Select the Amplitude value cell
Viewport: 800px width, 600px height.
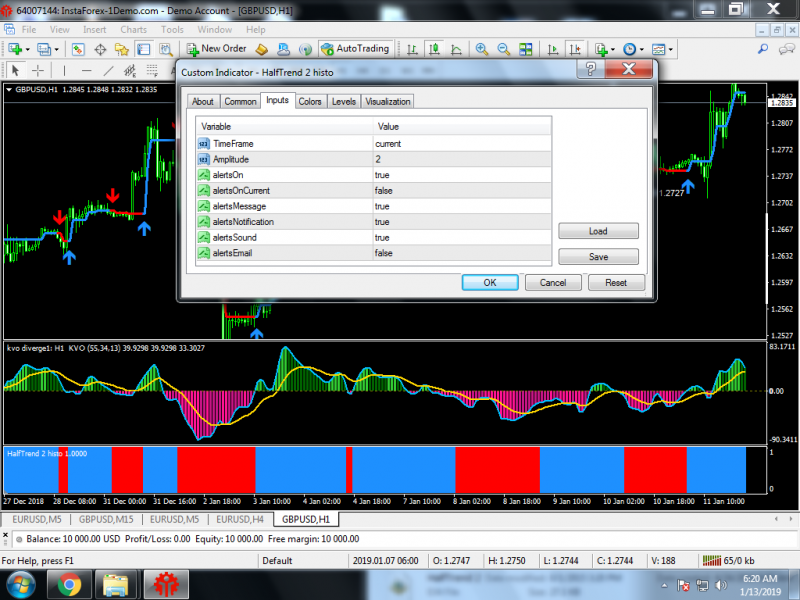click(x=461, y=159)
